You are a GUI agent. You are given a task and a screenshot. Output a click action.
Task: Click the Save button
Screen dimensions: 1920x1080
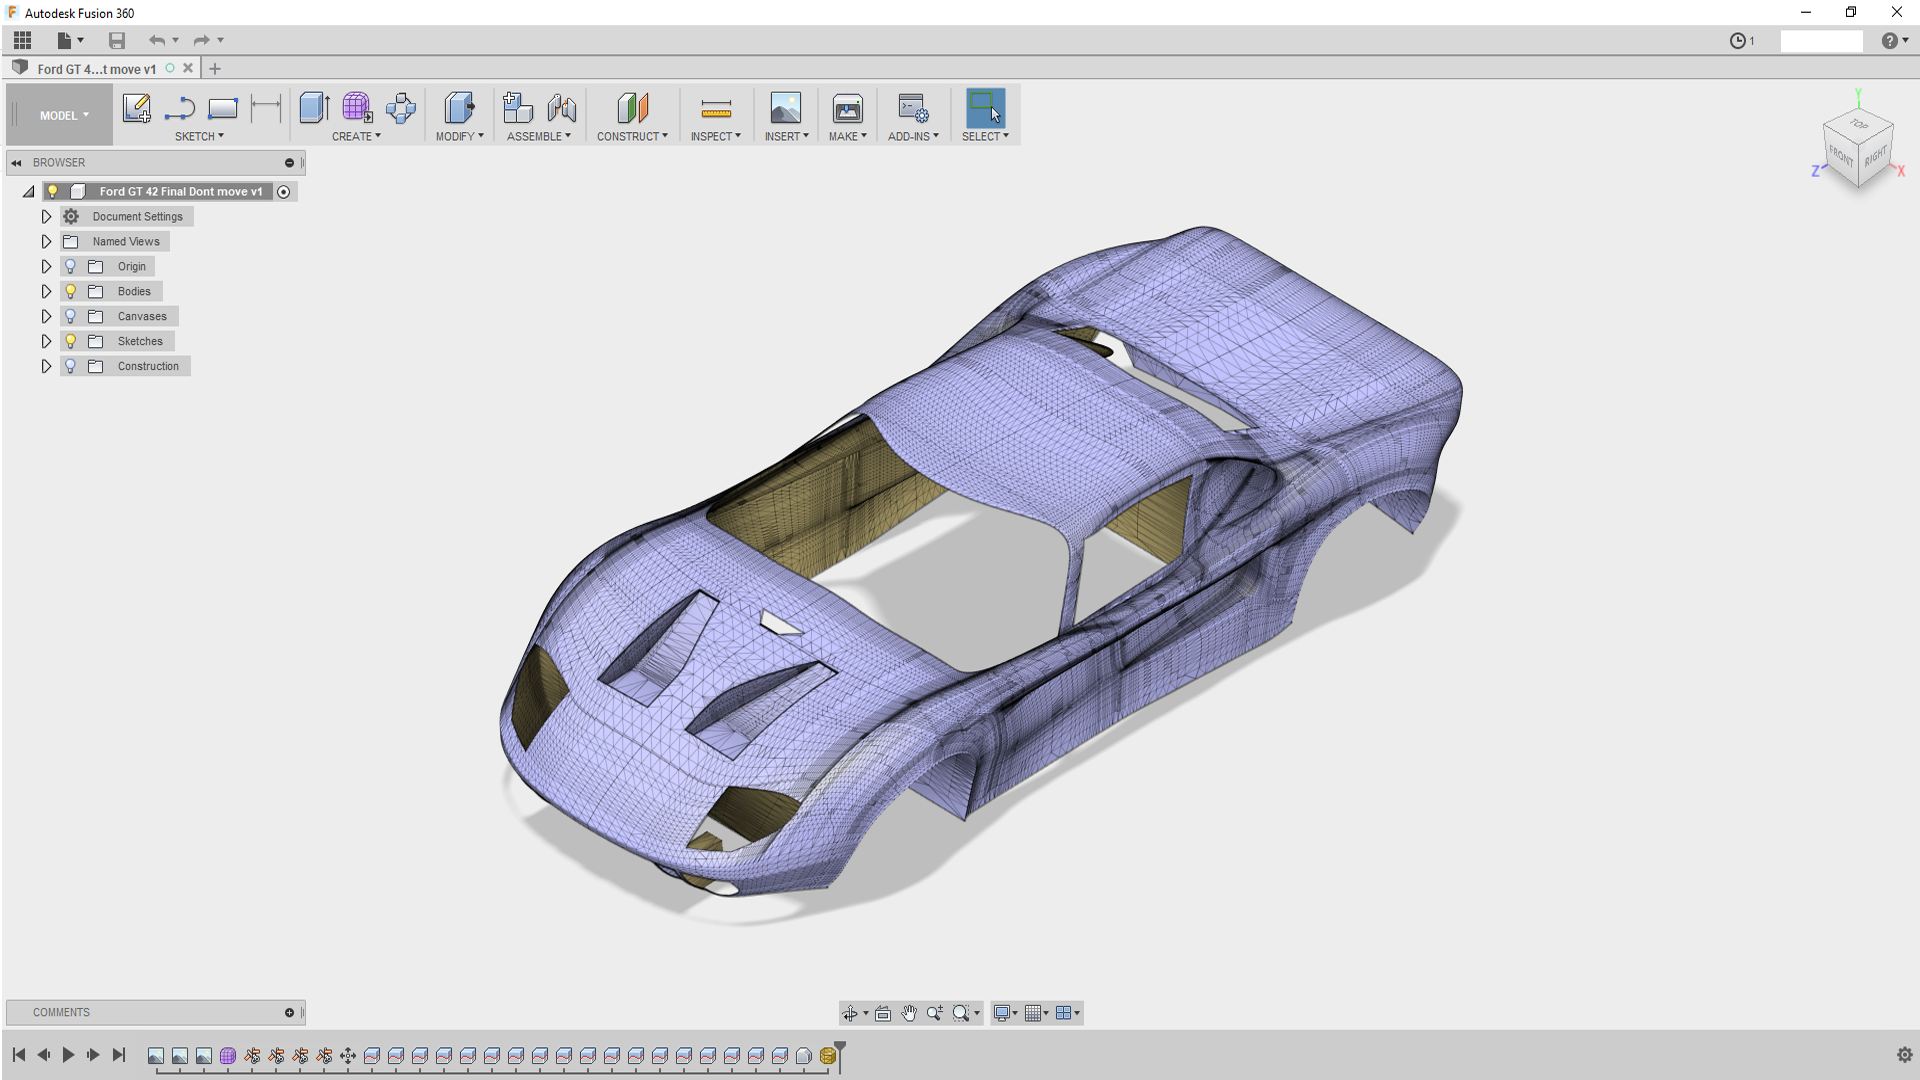click(x=117, y=40)
